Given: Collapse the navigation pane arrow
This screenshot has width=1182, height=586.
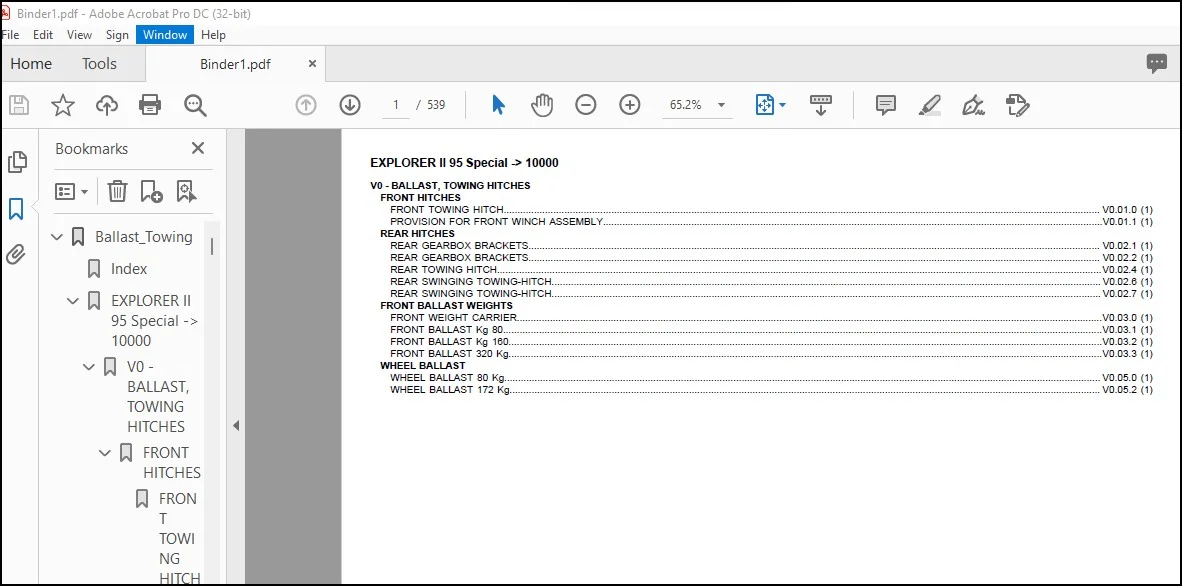Looking at the screenshot, I should [x=236, y=425].
